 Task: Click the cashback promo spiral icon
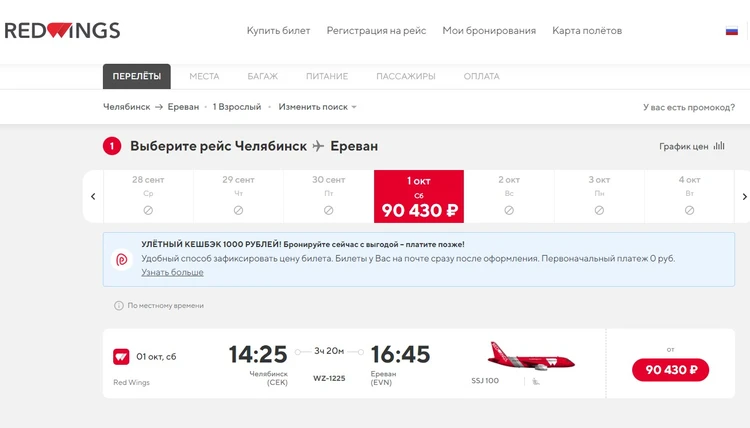122,260
